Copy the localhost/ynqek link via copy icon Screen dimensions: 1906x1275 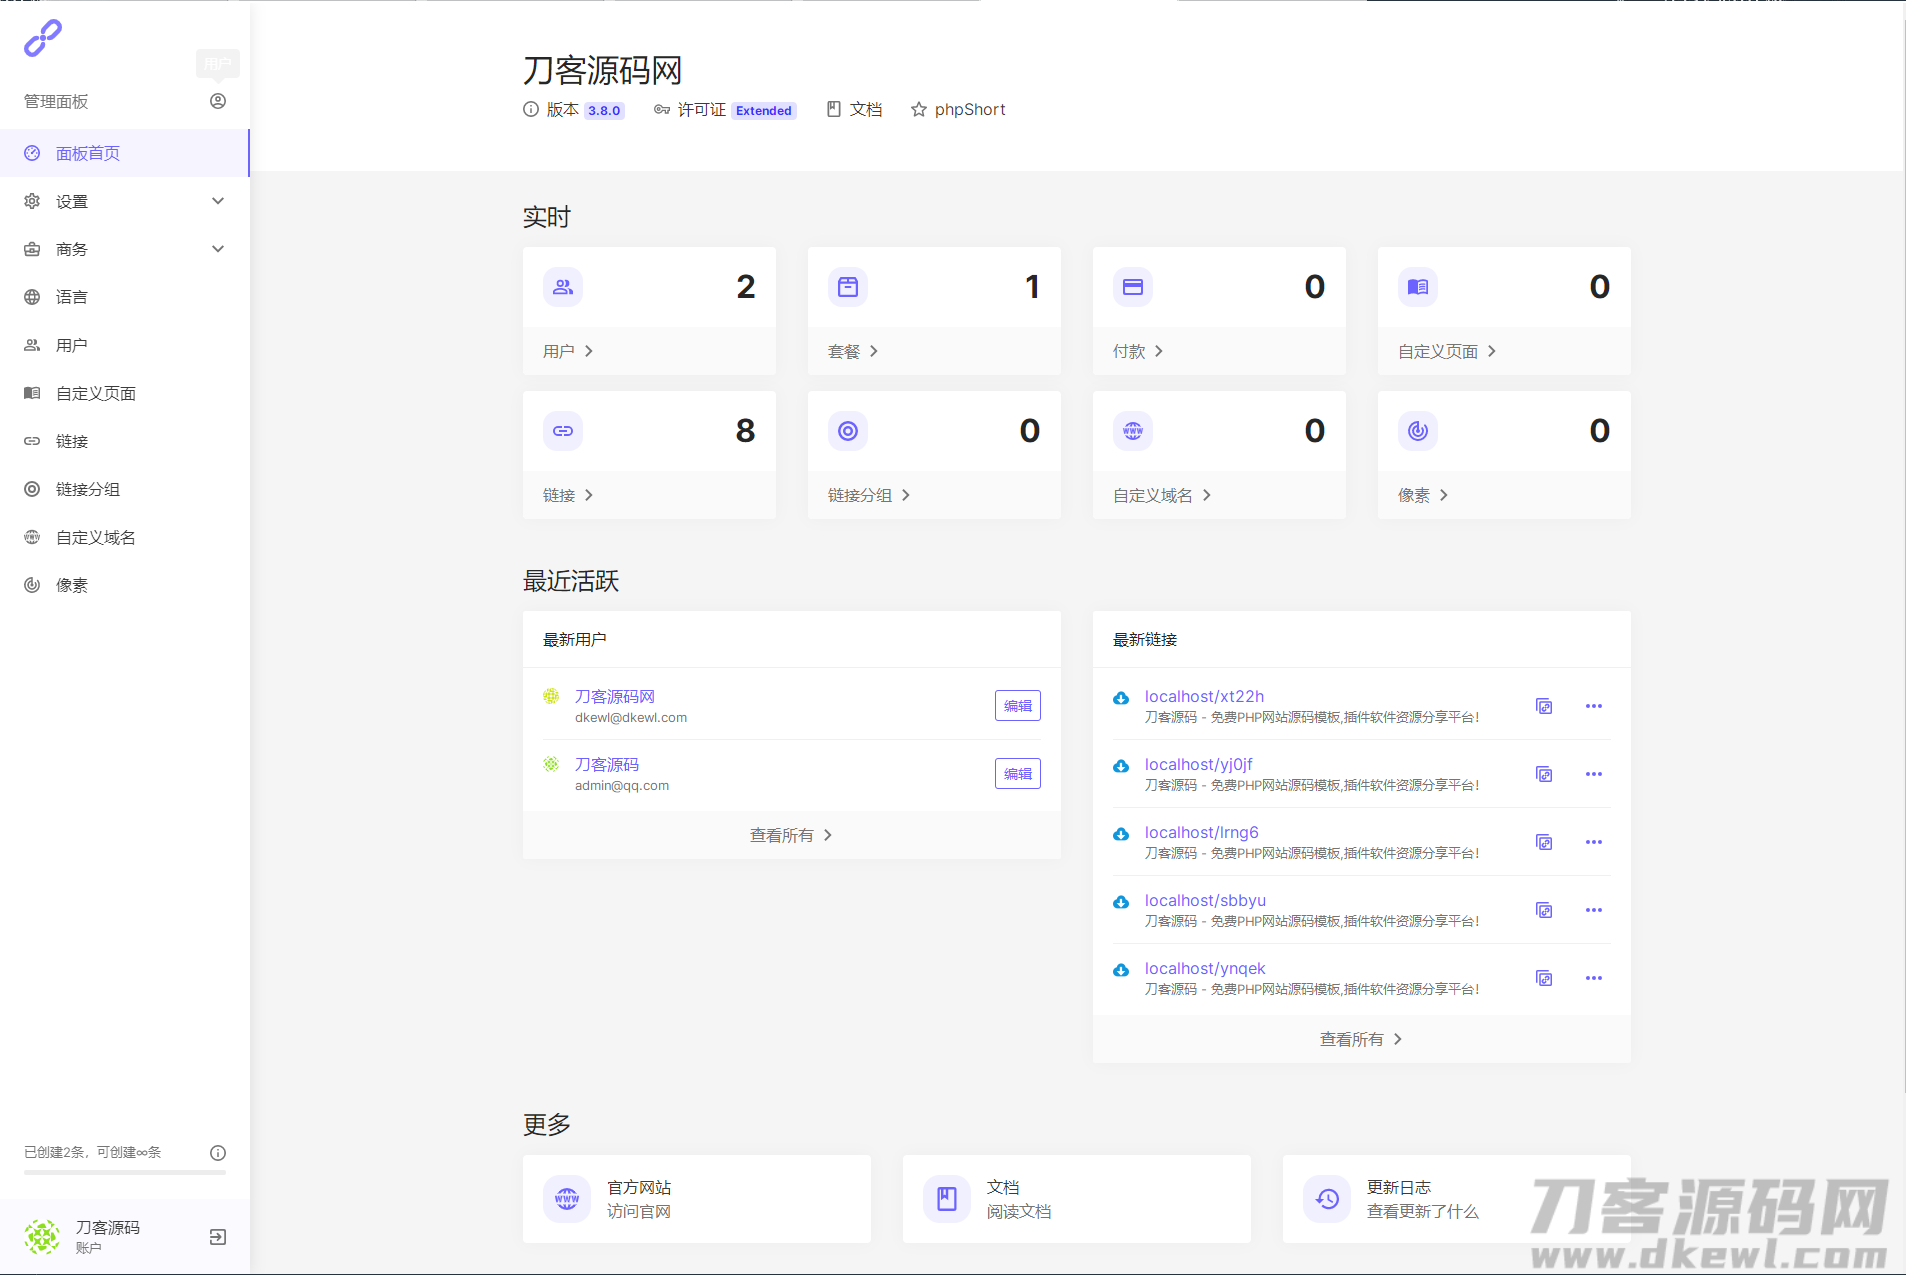[x=1544, y=978]
